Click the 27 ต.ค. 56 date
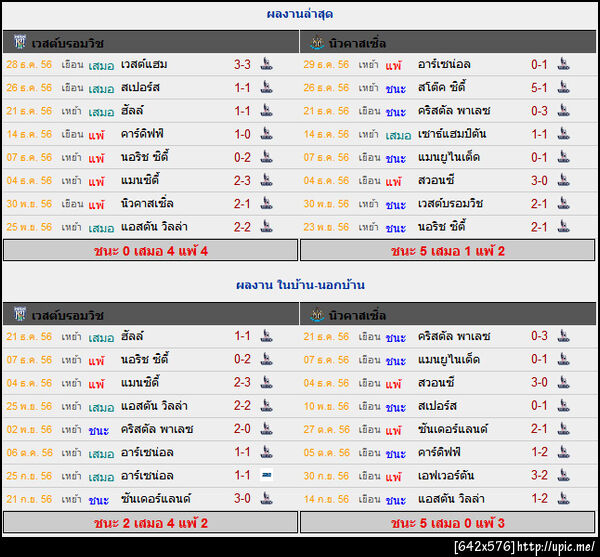600x557 pixels. coord(326,429)
